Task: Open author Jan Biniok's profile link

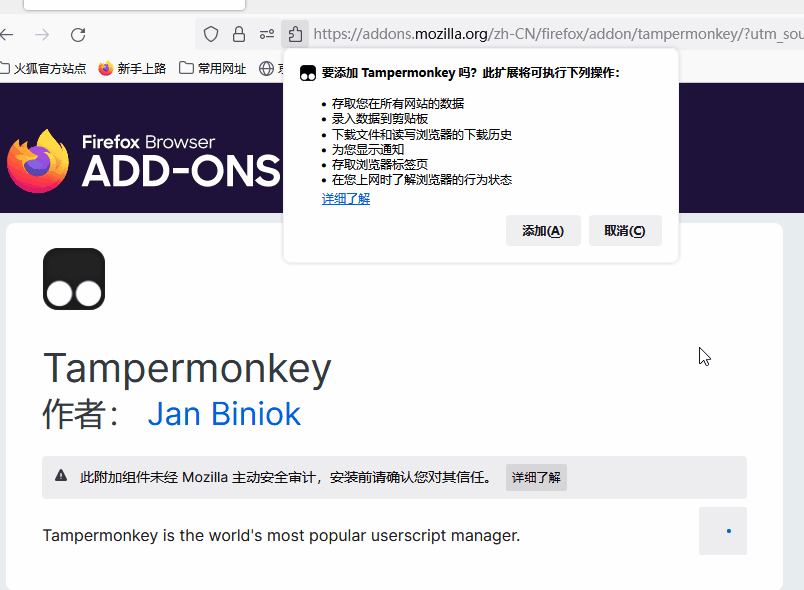Action: pos(224,414)
